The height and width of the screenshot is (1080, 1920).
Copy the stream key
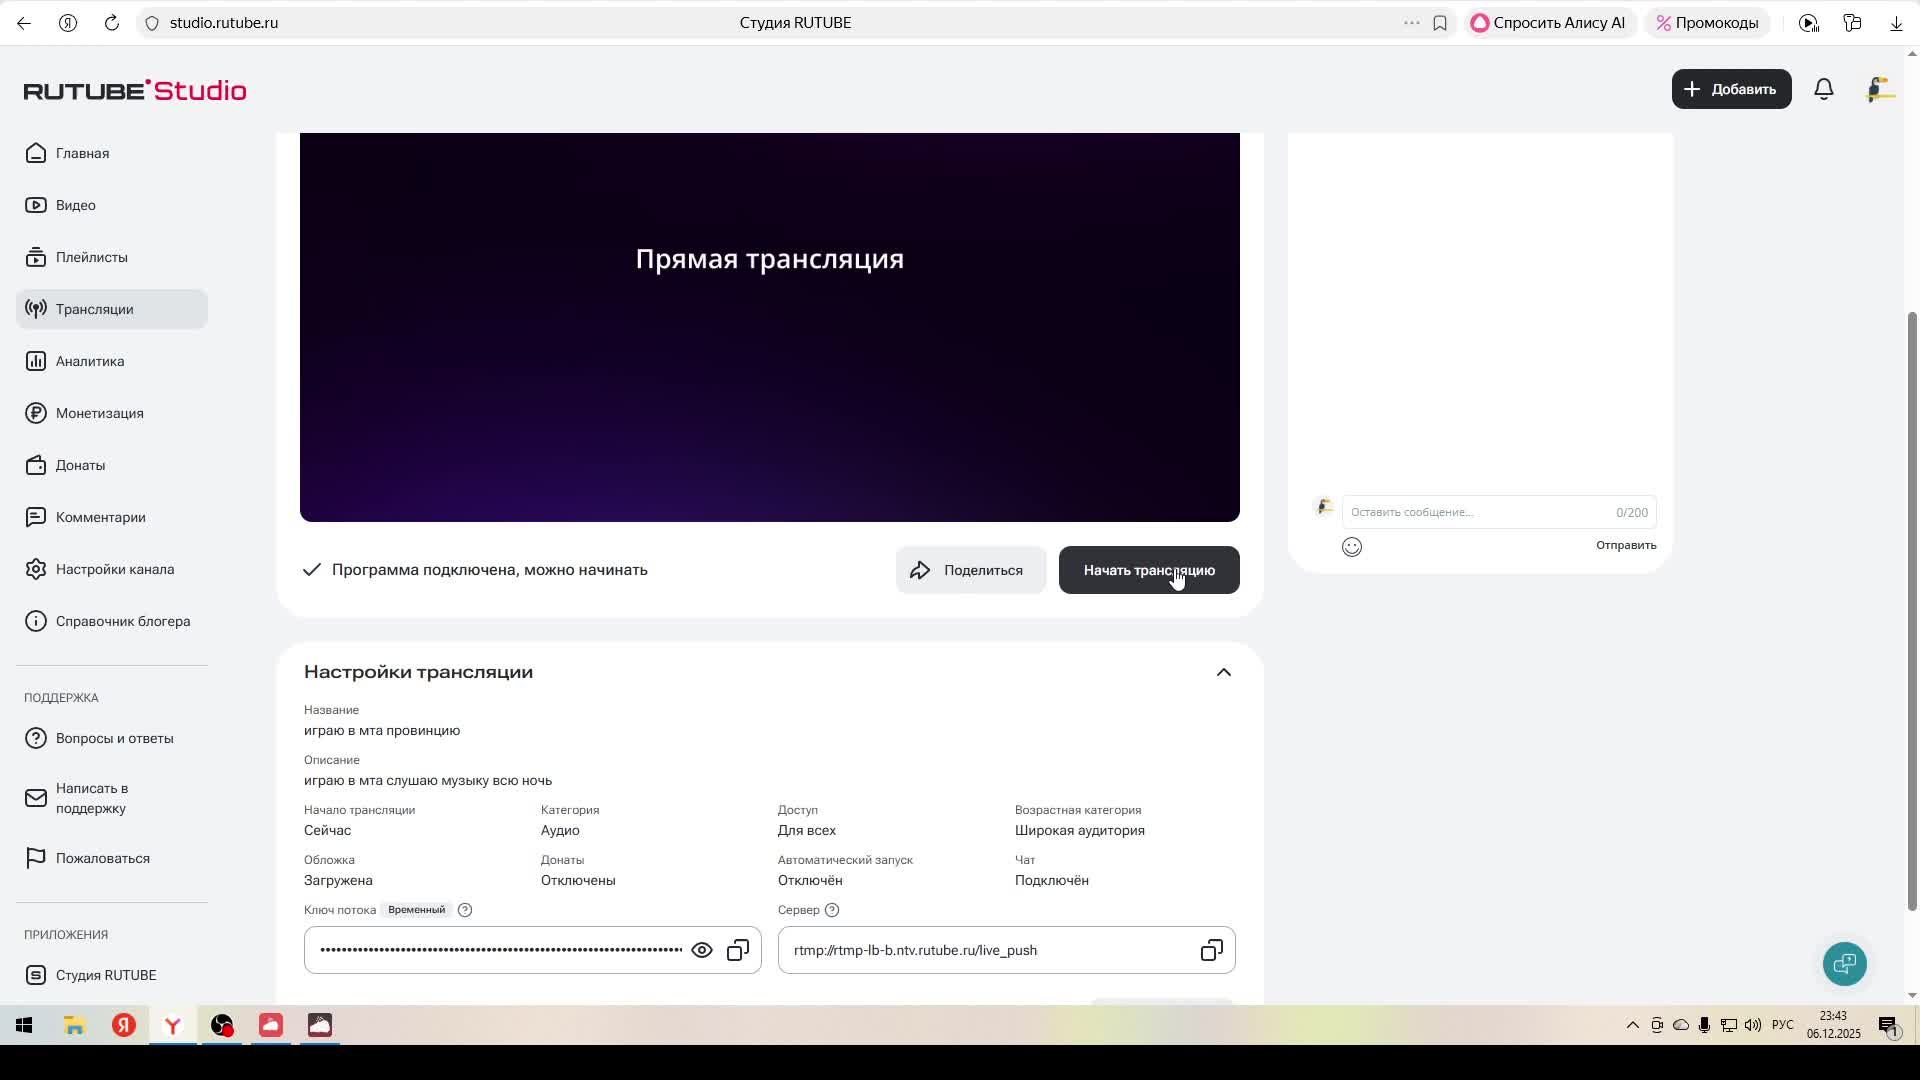tap(738, 949)
